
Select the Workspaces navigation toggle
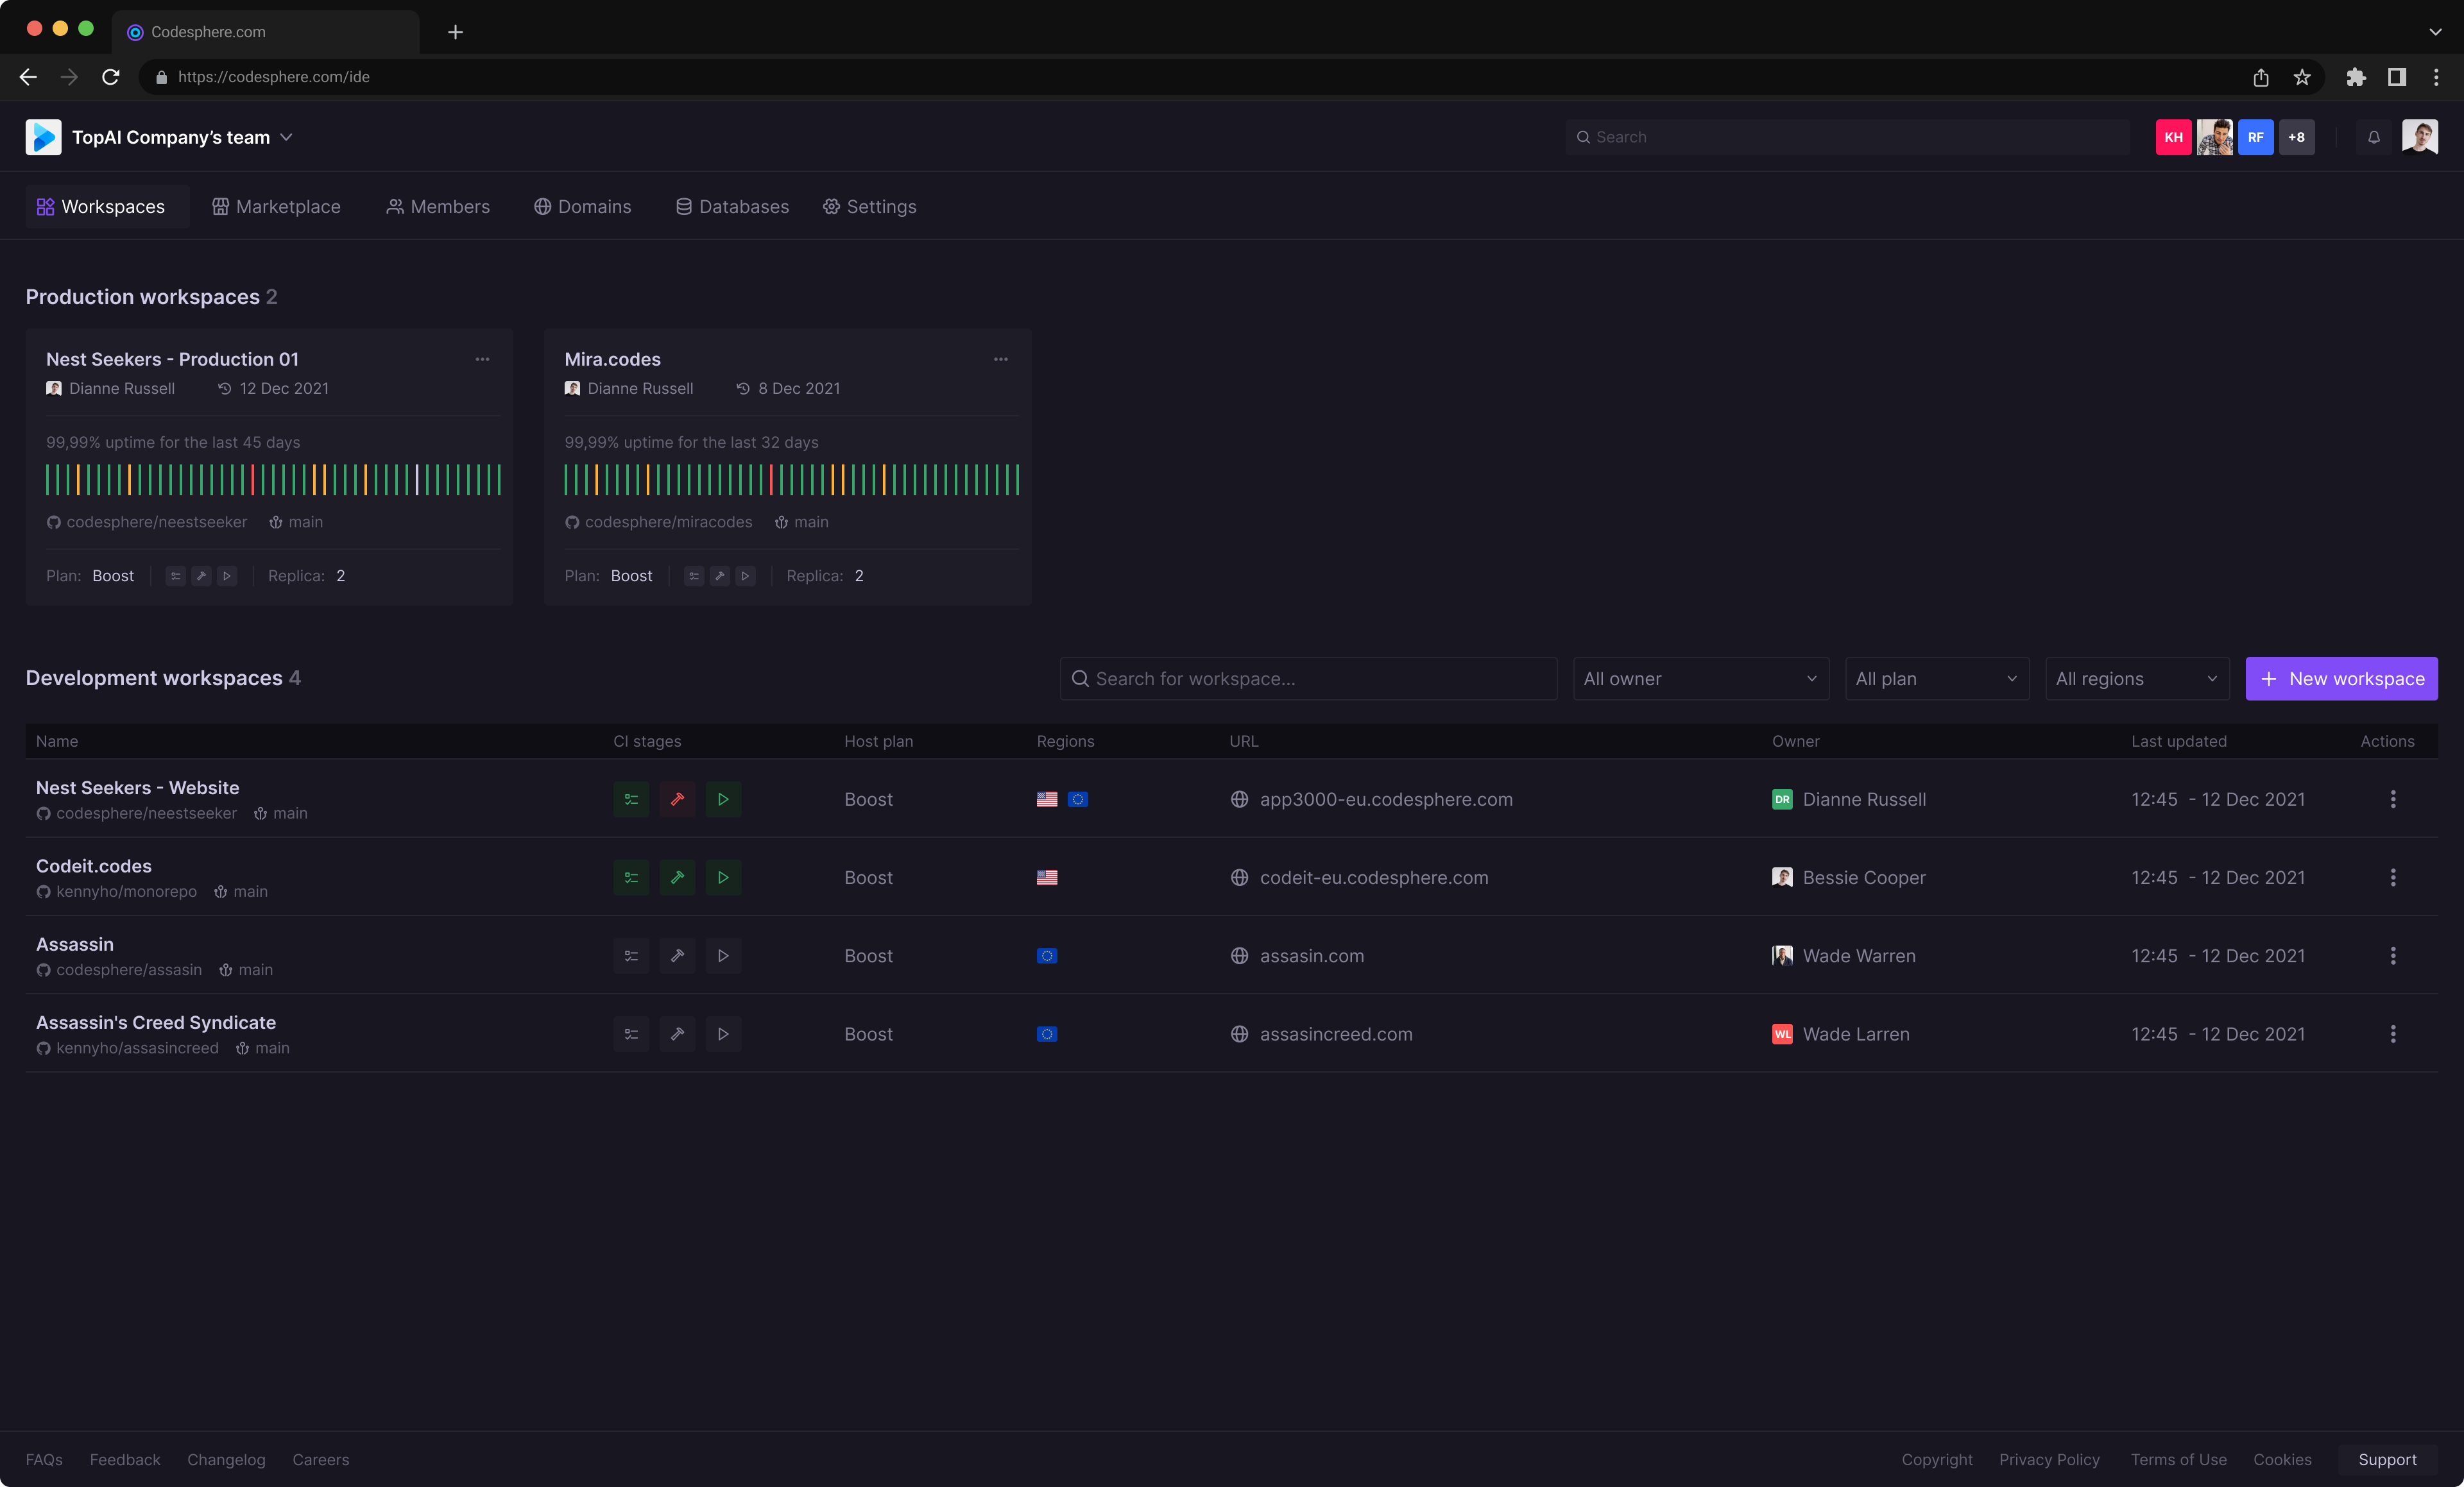(x=106, y=206)
